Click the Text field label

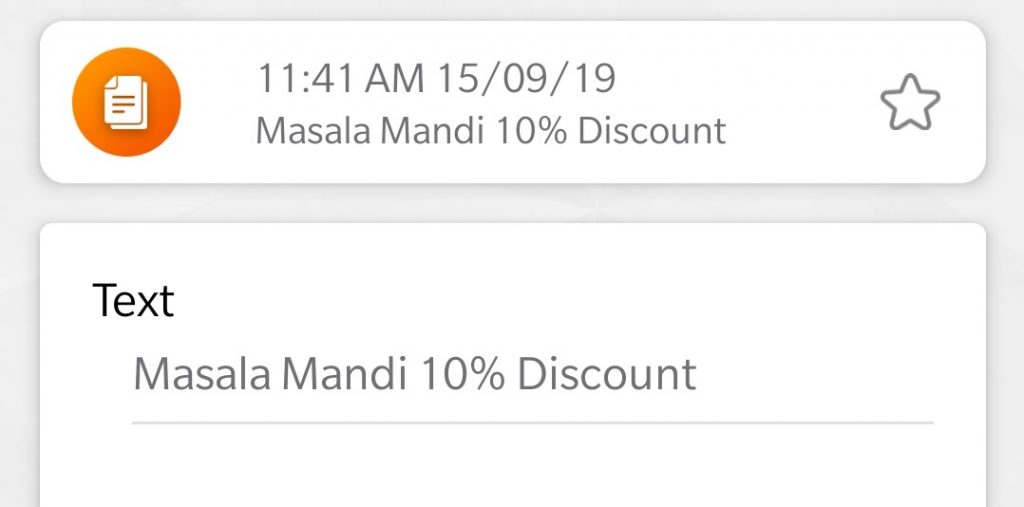133,300
